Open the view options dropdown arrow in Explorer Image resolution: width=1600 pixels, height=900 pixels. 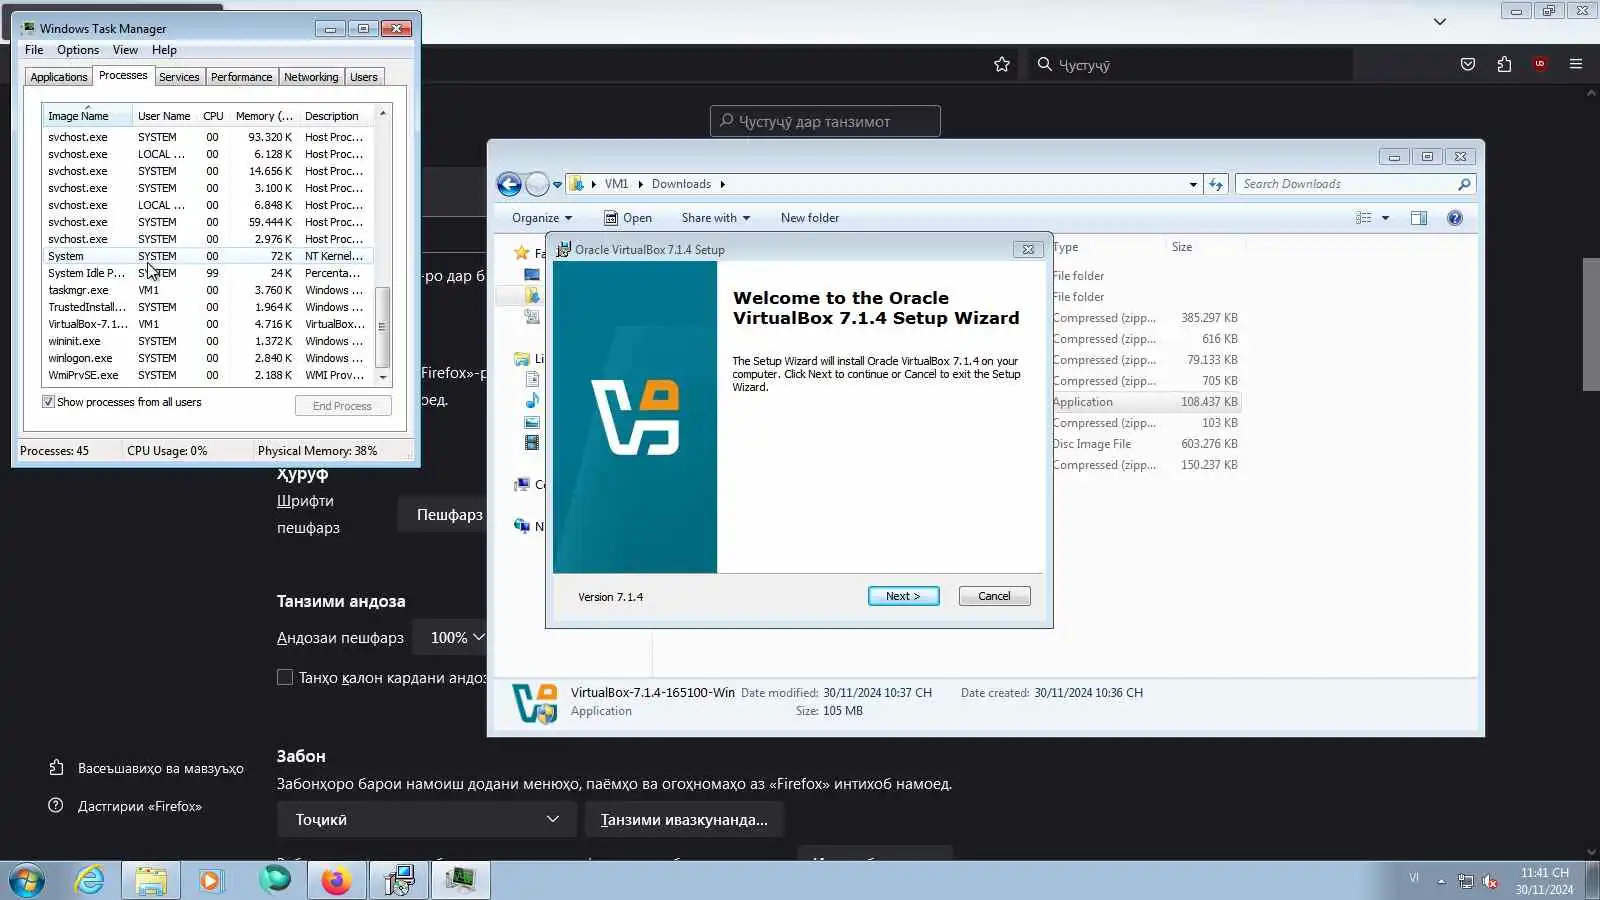1385,218
